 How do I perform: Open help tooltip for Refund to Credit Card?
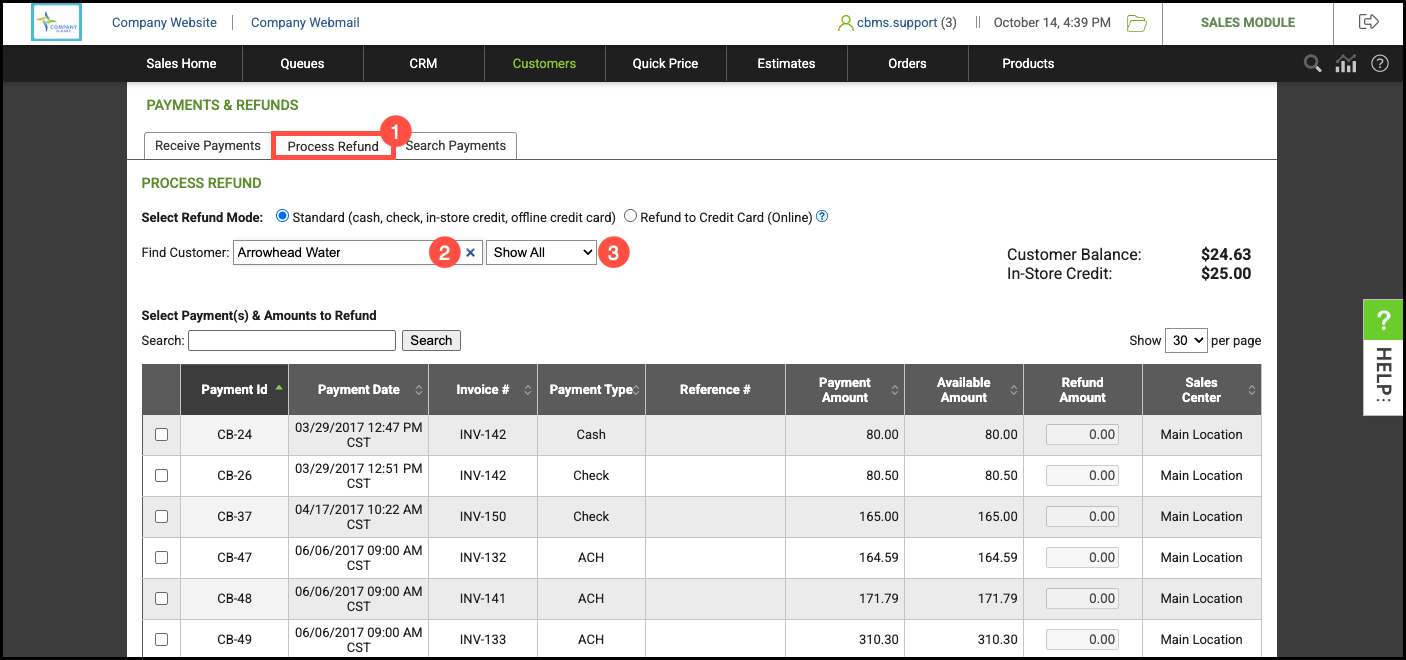pos(822,216)
